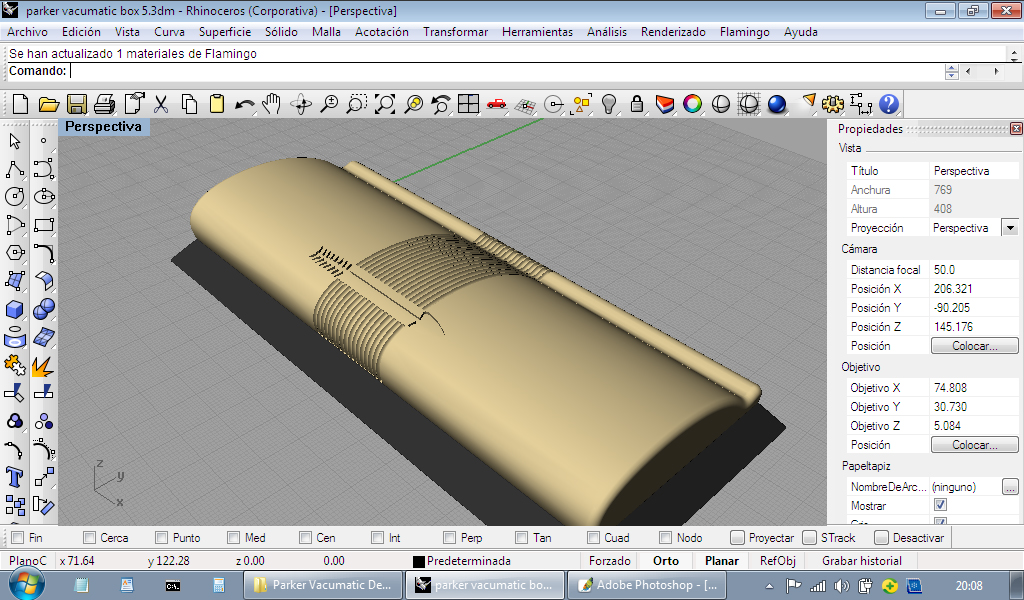Enable the Fin object snap checkbox
Image resolution: width=1024 pixels, height=600 pixels.
[x=18, y=538]
